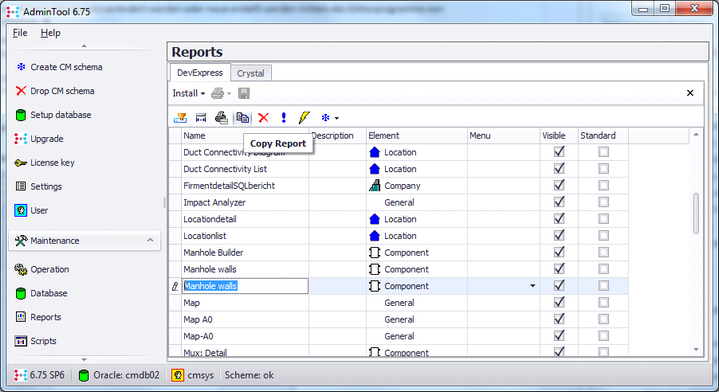Switch to the Crystal tab
The width and height of the screenshot is (719, 392).
(x=250, y=73)
